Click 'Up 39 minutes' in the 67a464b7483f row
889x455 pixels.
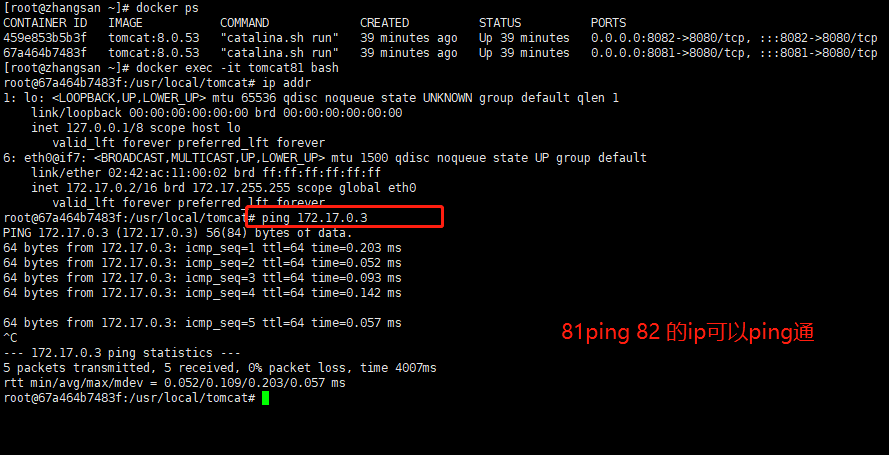[x=524, y=53]
